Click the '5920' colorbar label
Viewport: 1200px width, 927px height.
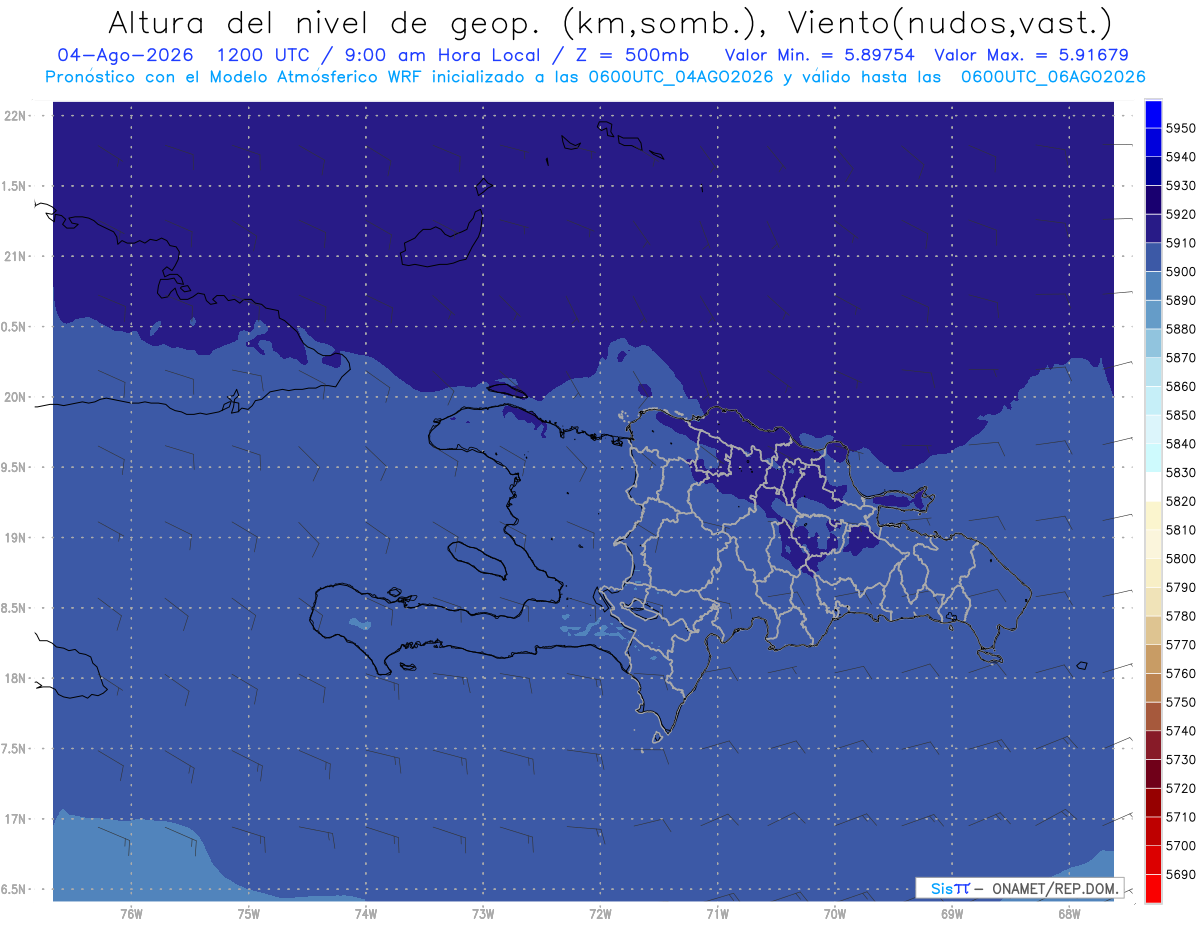coord(1180,214)
